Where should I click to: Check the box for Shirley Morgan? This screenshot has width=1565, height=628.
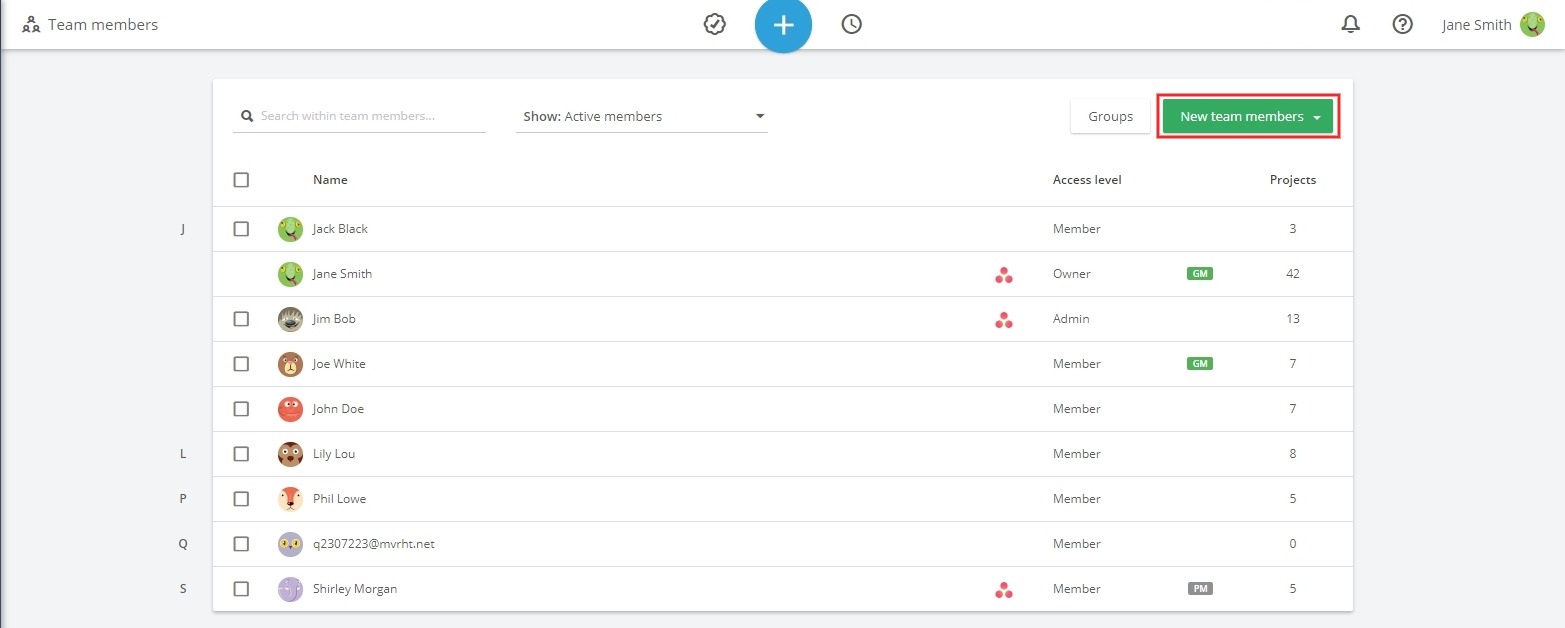pyautogui.click(x=241, y=589)
